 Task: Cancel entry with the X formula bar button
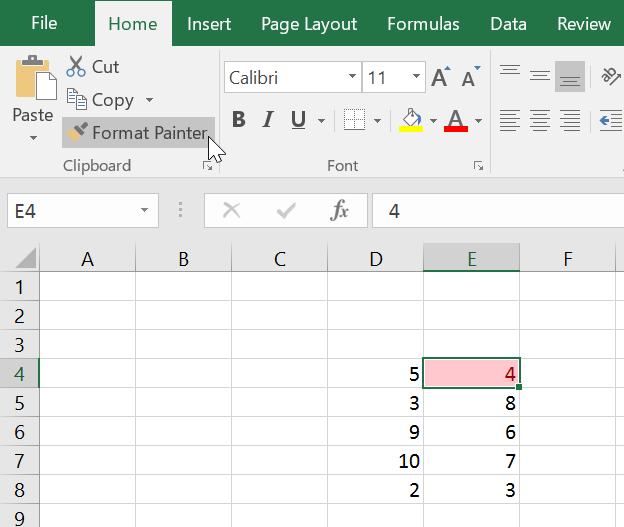coord(232,210)
